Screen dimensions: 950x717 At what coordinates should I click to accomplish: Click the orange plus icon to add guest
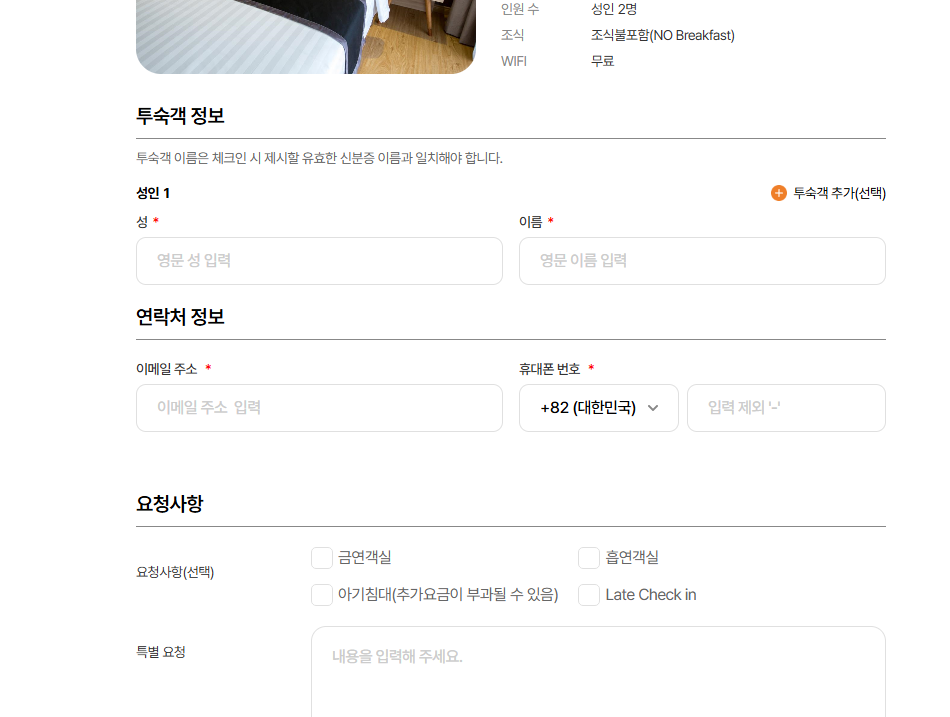click(x=779, y=193)
